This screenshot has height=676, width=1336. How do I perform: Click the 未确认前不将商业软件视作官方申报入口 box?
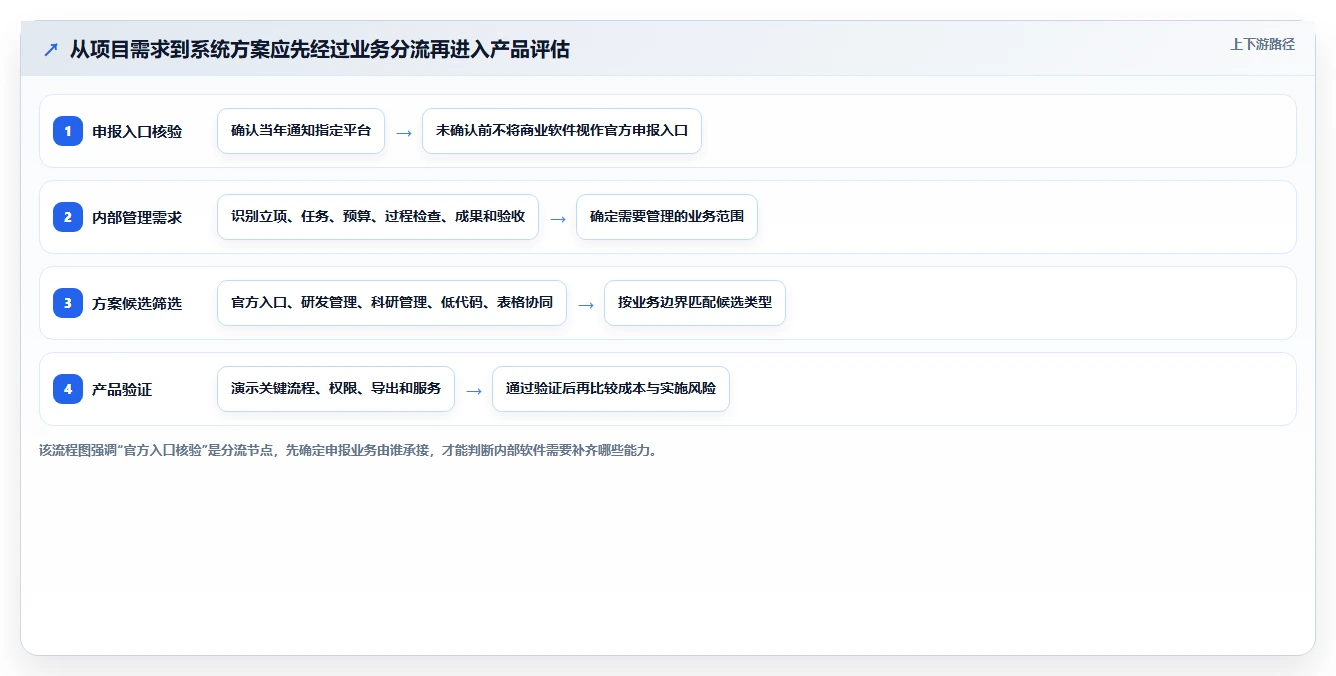tap(562, 131)
